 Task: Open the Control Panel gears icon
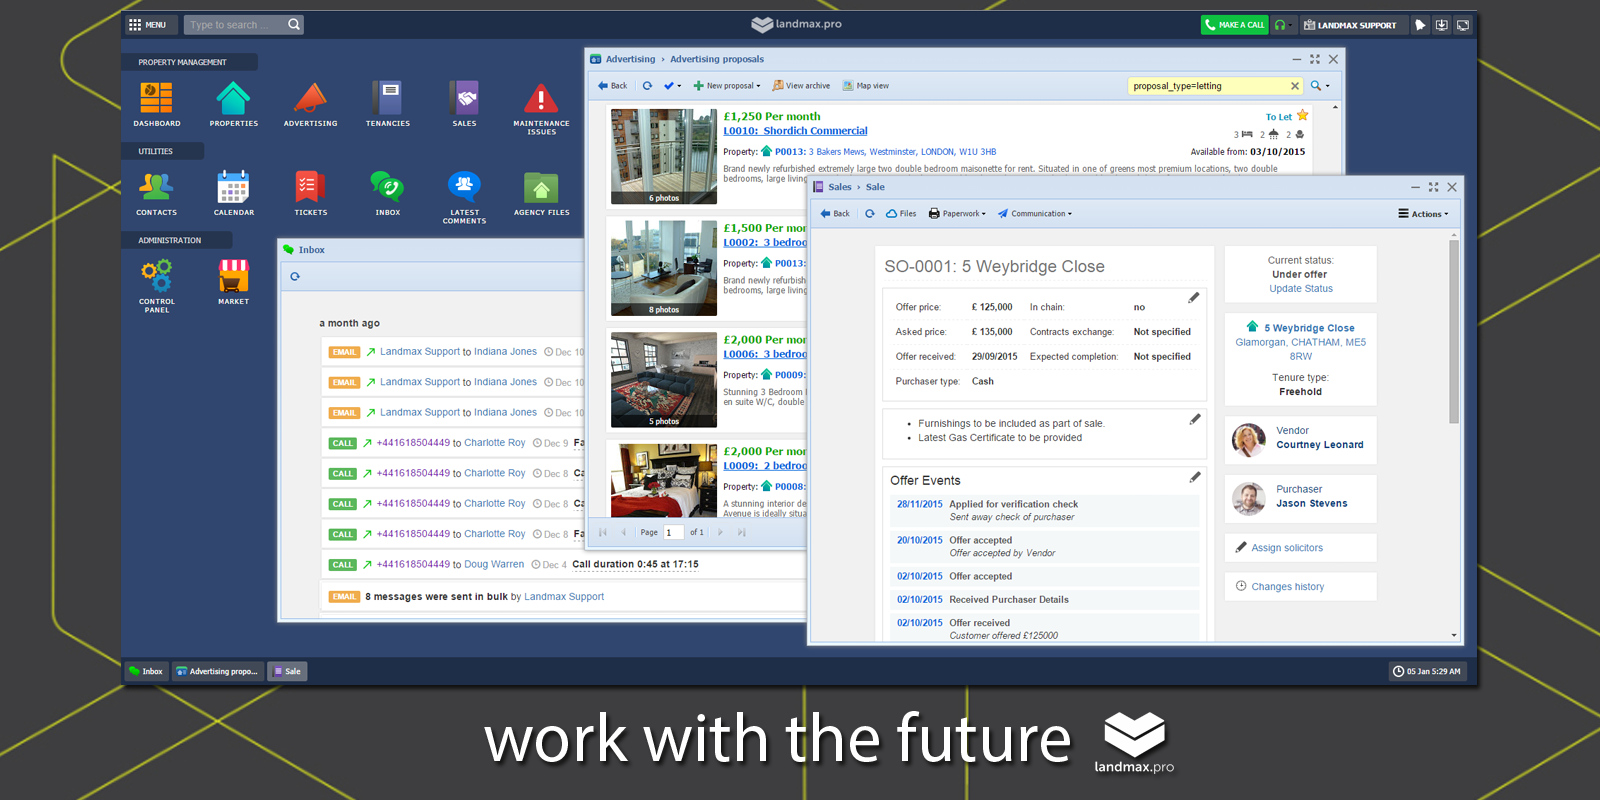coord(156,276)
